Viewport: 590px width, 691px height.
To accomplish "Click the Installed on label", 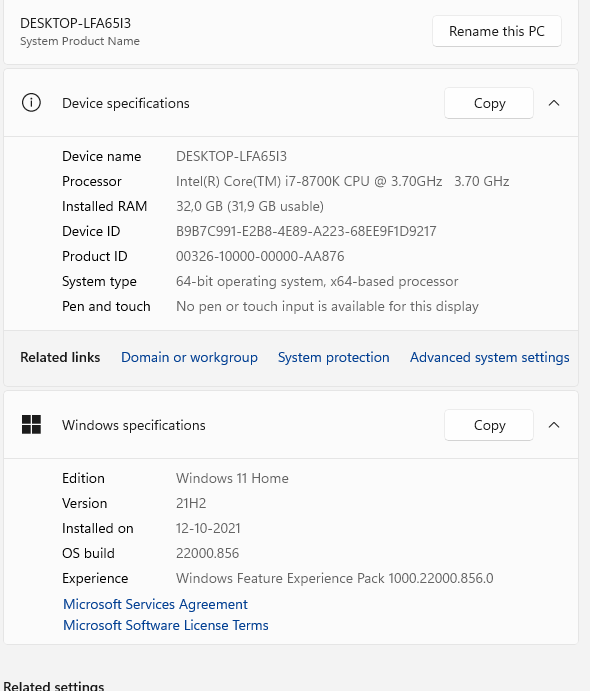I will tap(97, 528).
